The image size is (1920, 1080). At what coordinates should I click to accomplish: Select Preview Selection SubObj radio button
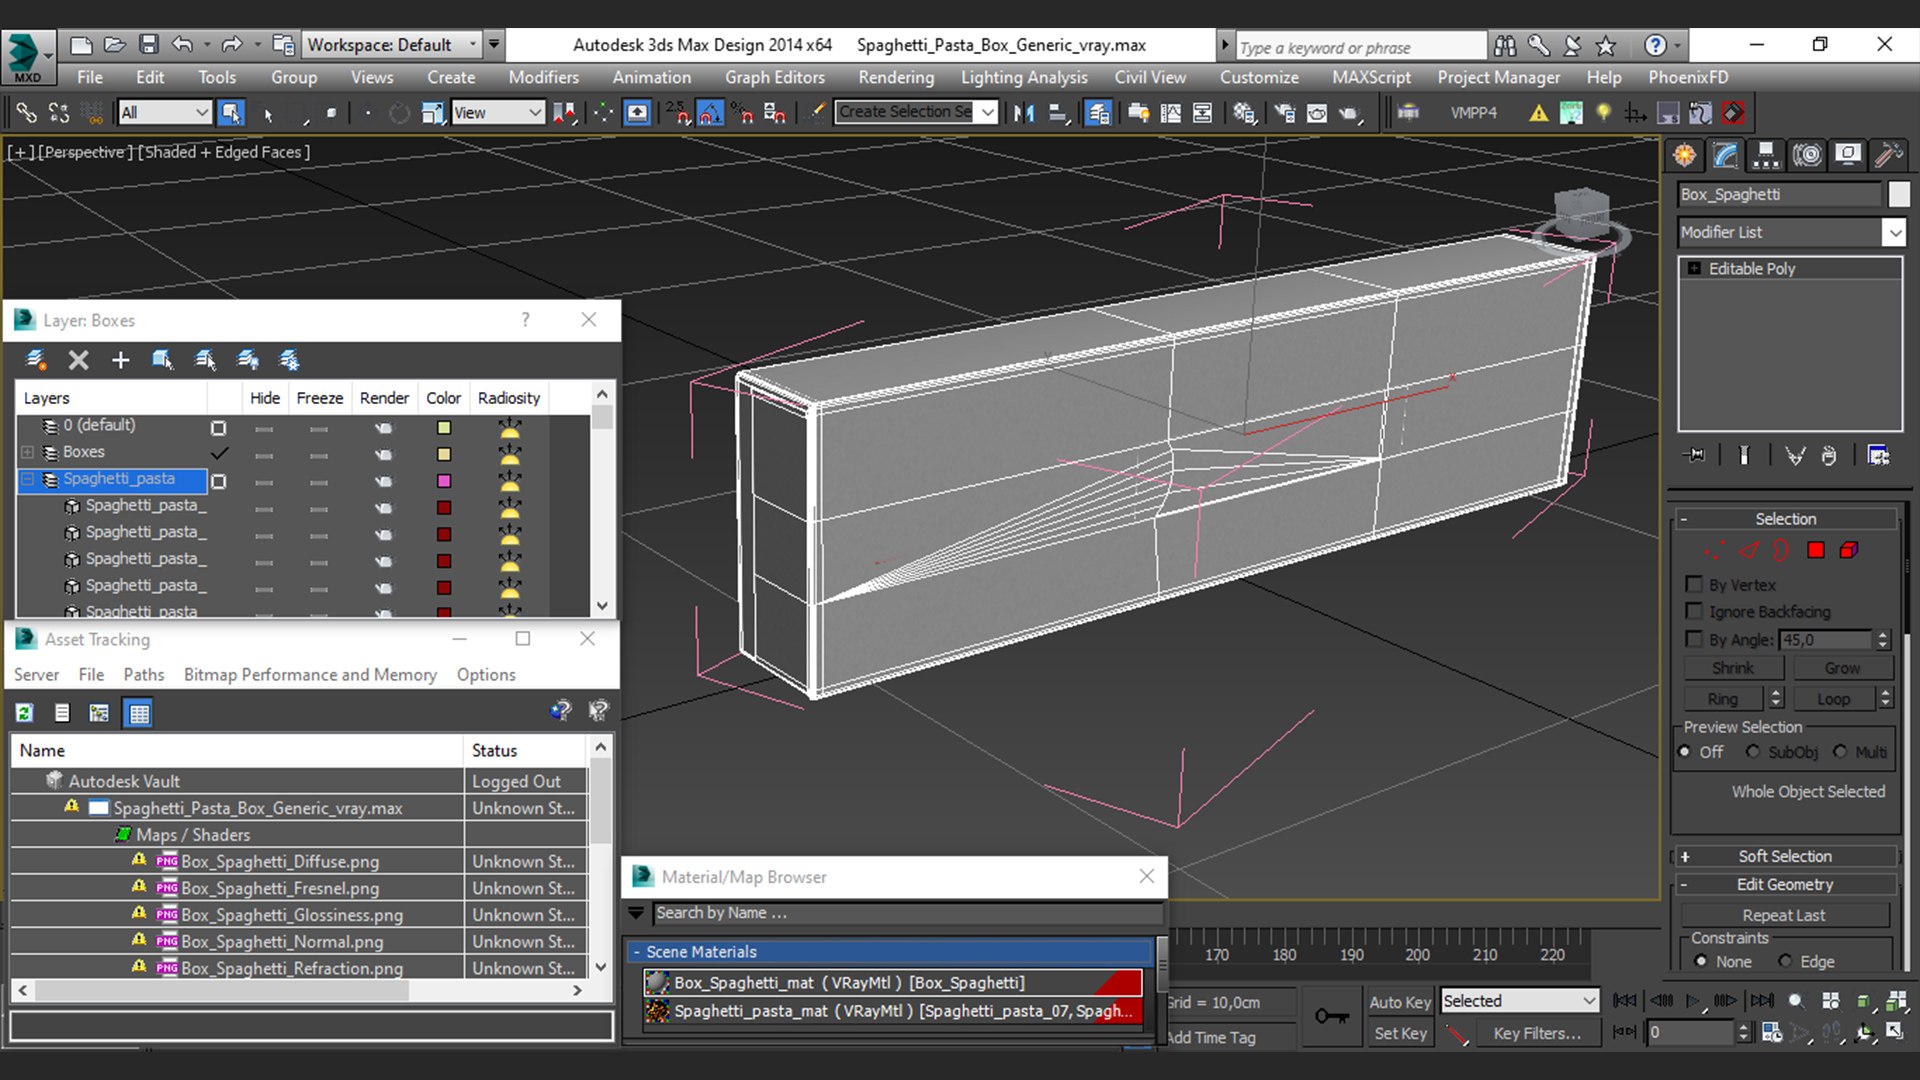pyautogui.click(x=1752, y=752)
